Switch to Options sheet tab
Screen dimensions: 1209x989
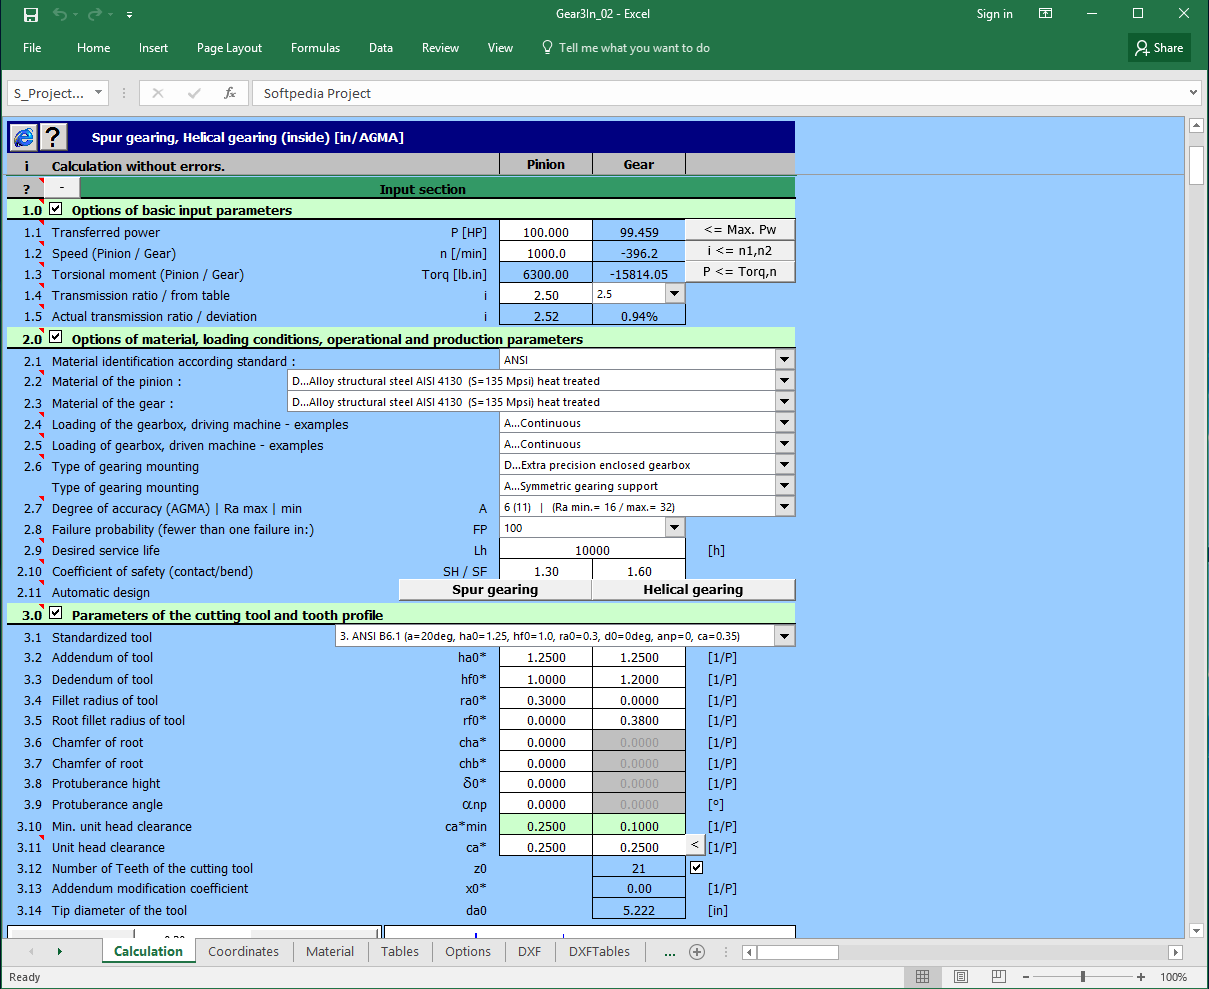point(468,951)
